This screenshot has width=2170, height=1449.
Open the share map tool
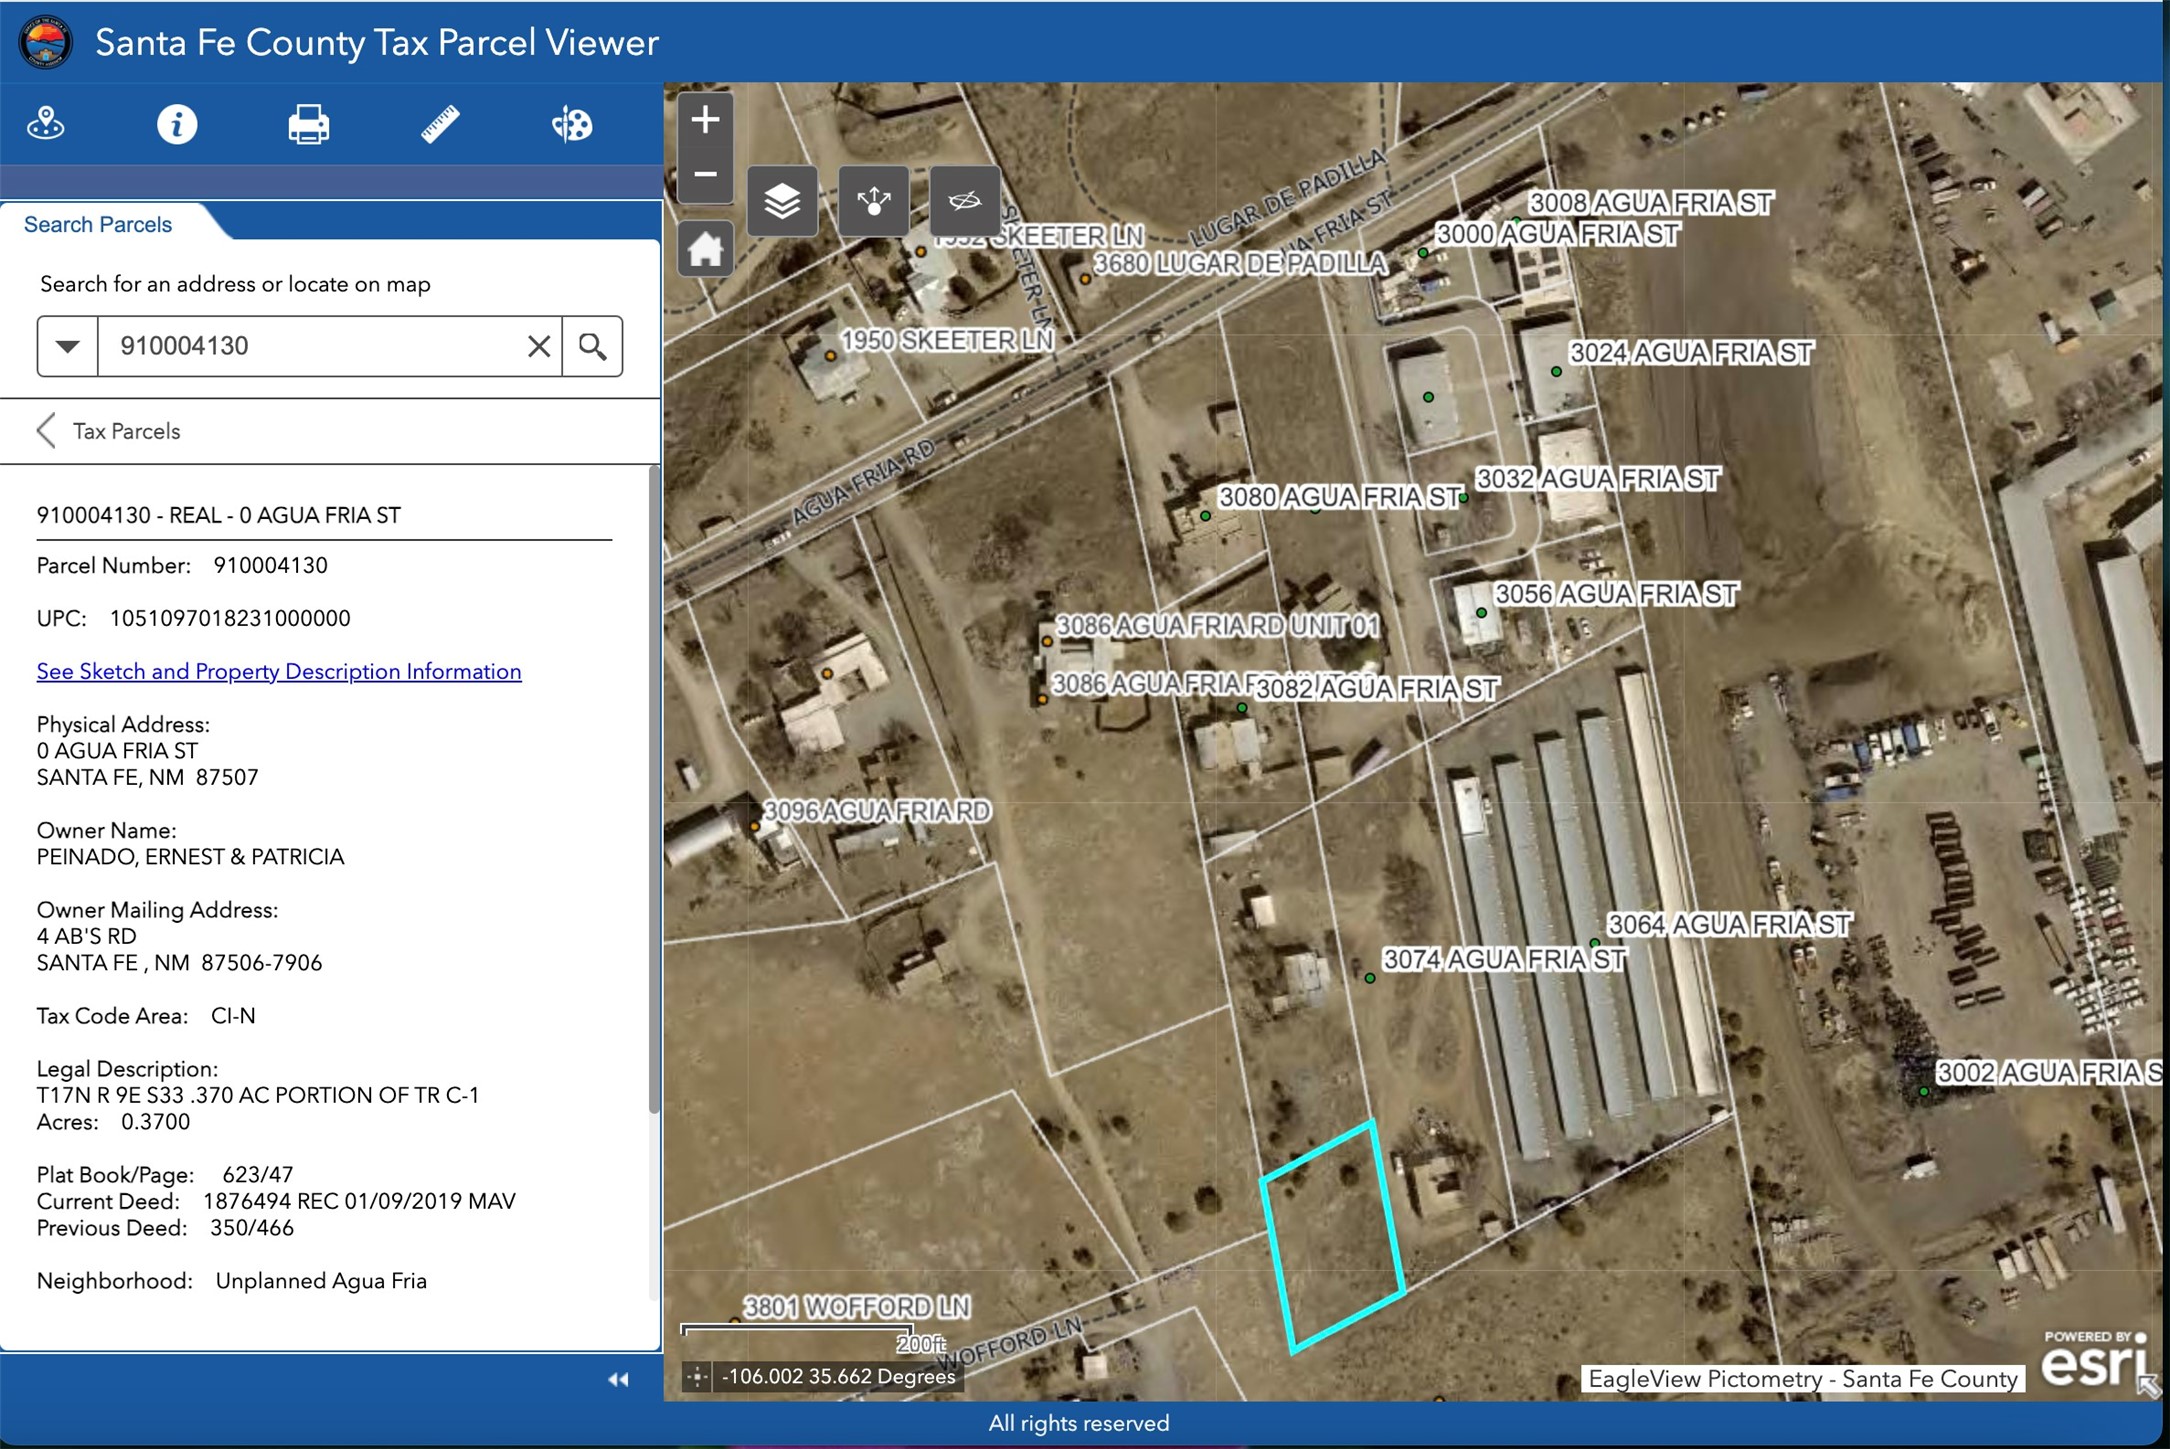(x=873, y=201)
